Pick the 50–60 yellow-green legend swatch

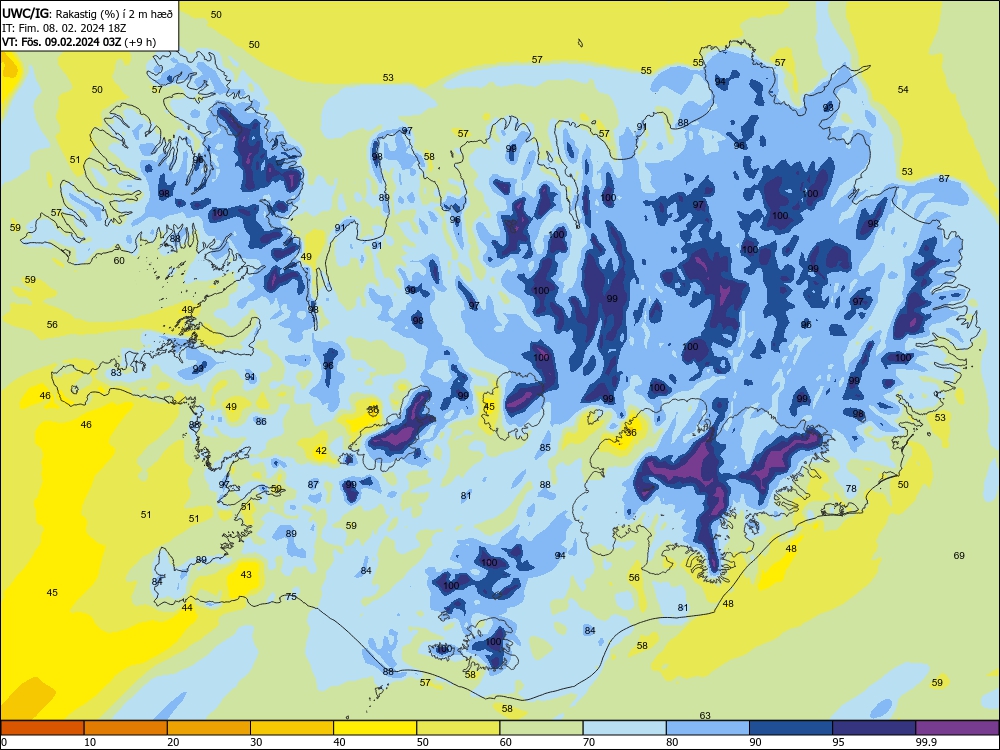[458, 728]
